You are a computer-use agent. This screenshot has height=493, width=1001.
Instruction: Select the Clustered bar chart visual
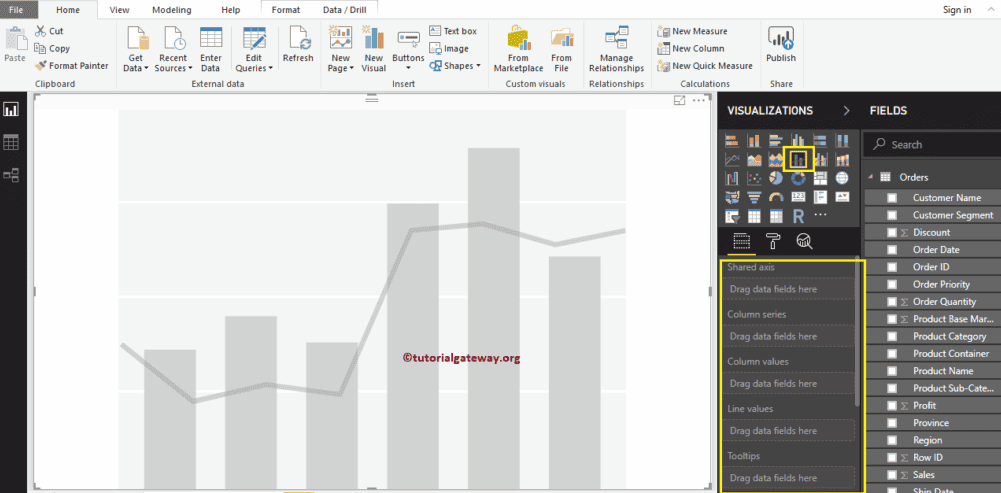[776, 140]
